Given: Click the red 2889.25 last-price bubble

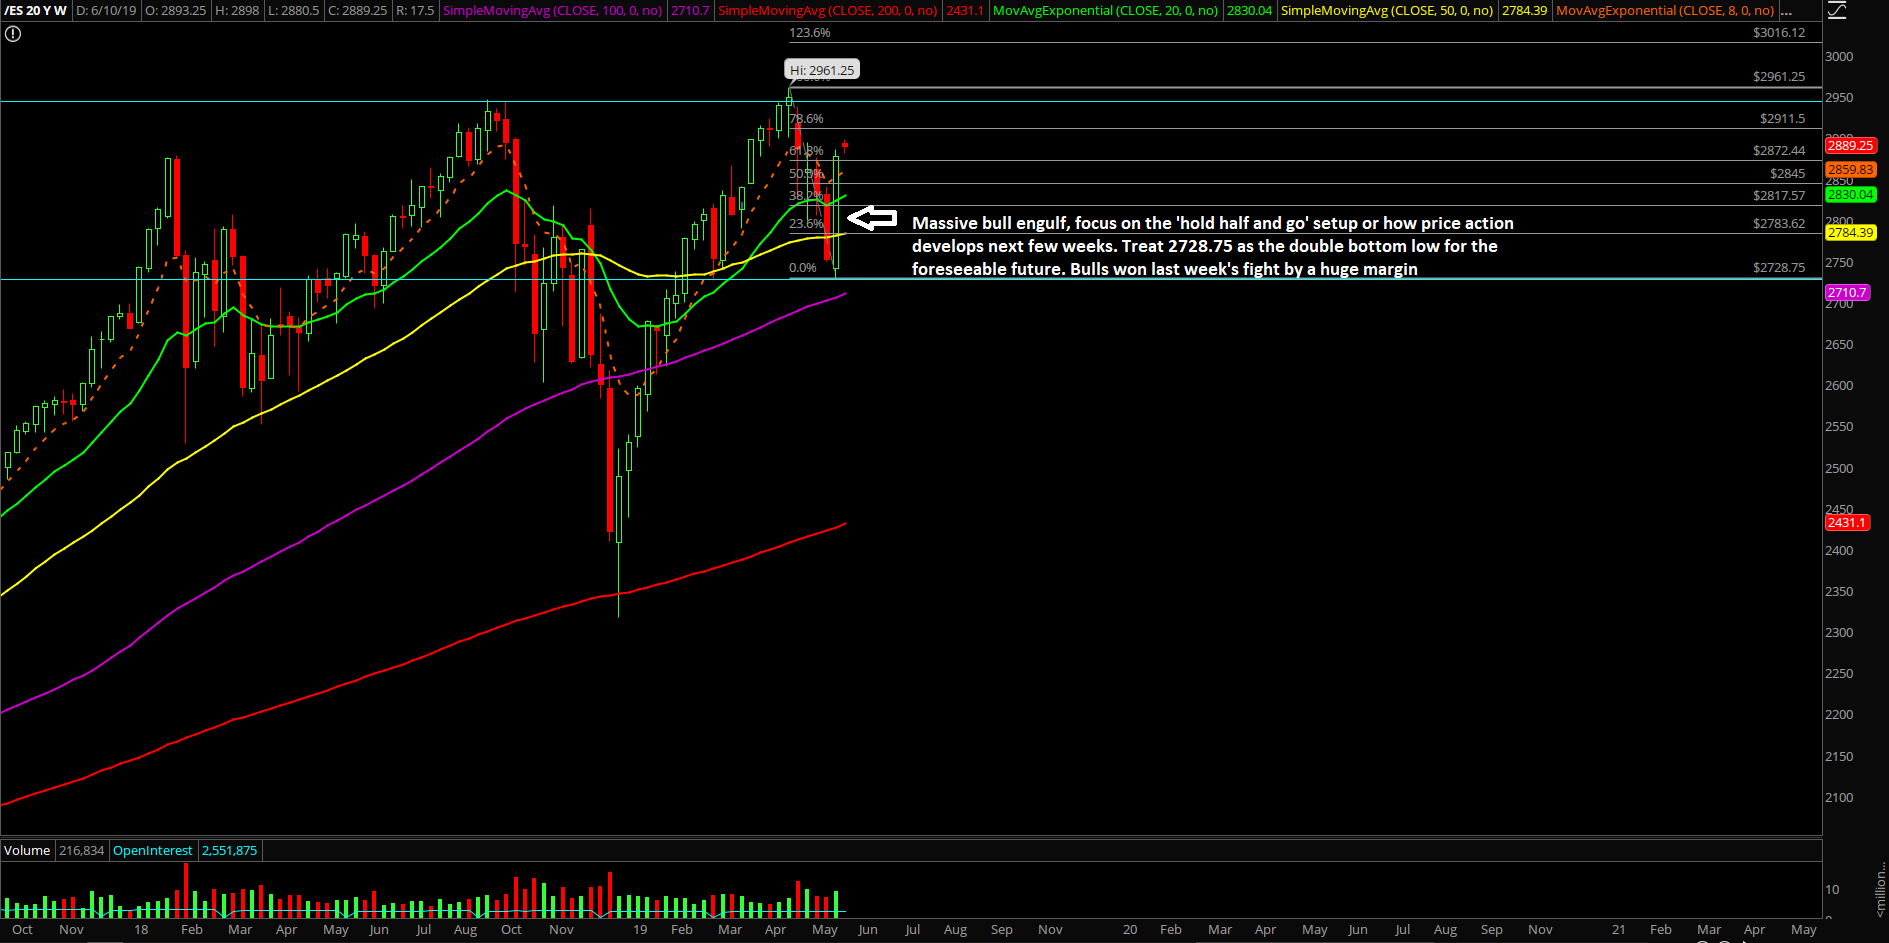Looking at the screenshot, I should 1850,146.
